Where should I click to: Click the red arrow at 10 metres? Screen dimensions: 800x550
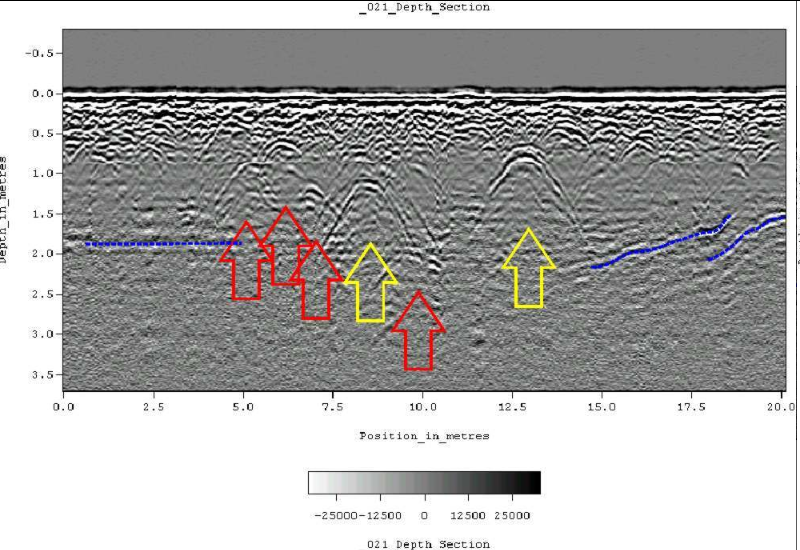click(x=418, y=331)
